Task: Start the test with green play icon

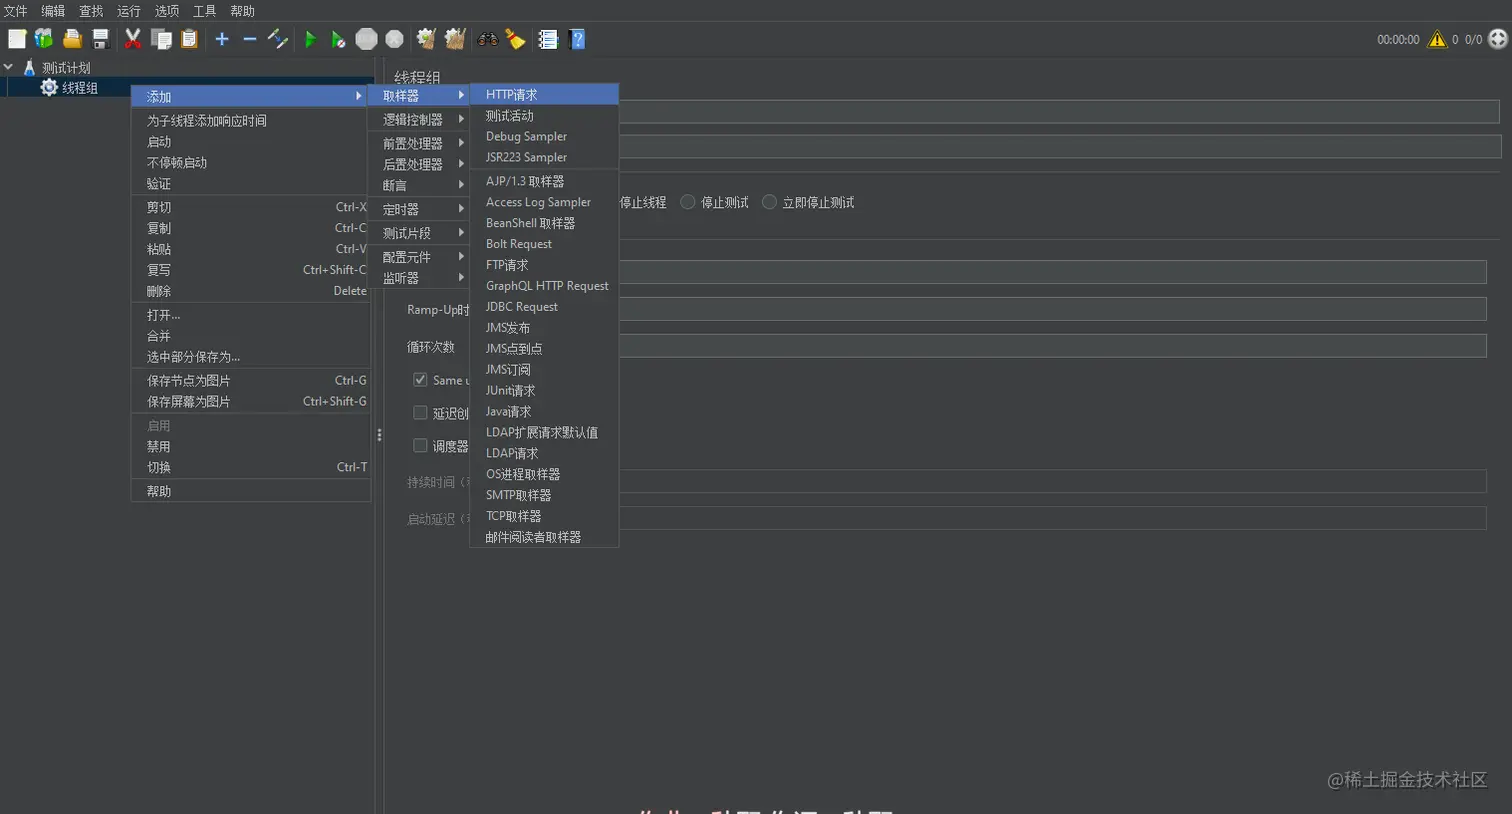Action: tap(310, 39)
